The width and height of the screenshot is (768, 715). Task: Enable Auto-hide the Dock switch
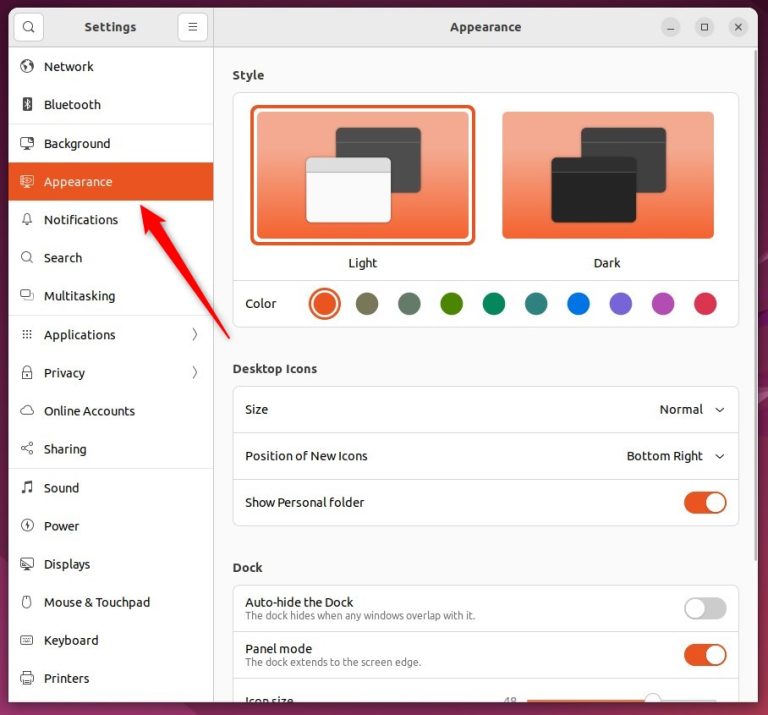(x=705, y=608)
